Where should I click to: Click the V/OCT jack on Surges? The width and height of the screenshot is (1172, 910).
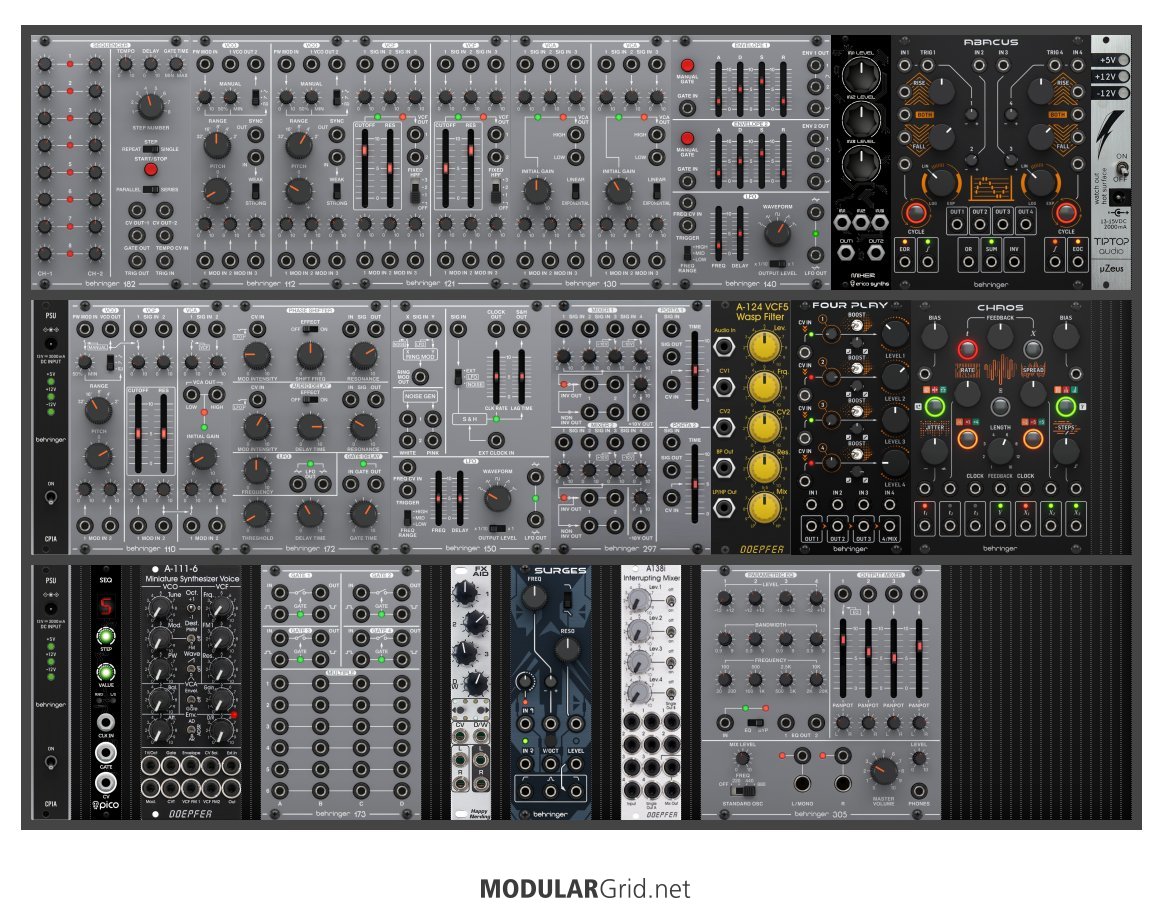[x=550, y=764]
